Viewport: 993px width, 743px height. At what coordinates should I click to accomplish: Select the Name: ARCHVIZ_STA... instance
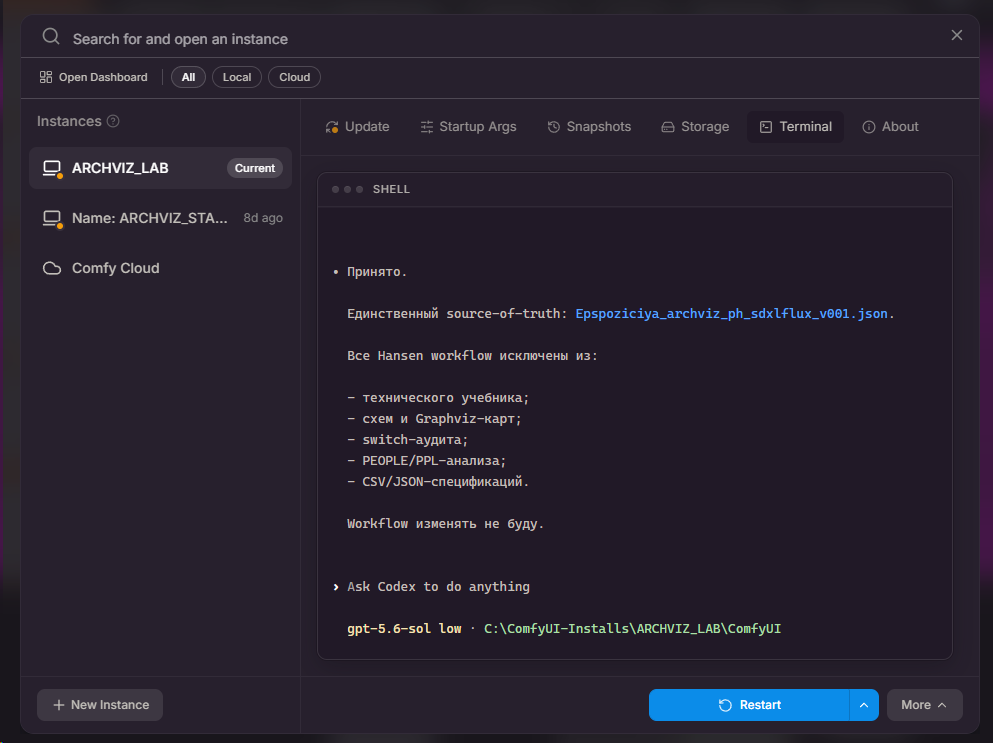[160, 218]
